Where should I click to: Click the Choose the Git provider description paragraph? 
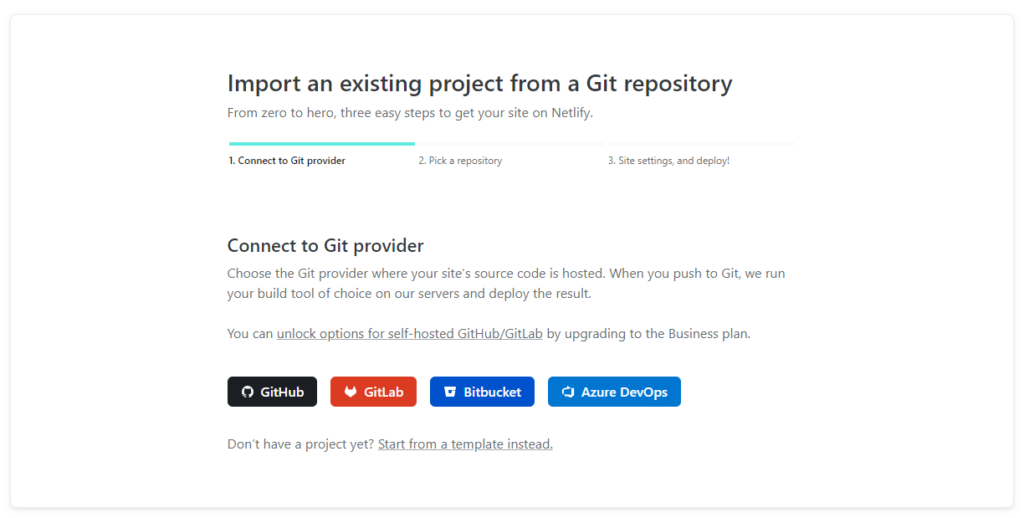coord(499,283)
